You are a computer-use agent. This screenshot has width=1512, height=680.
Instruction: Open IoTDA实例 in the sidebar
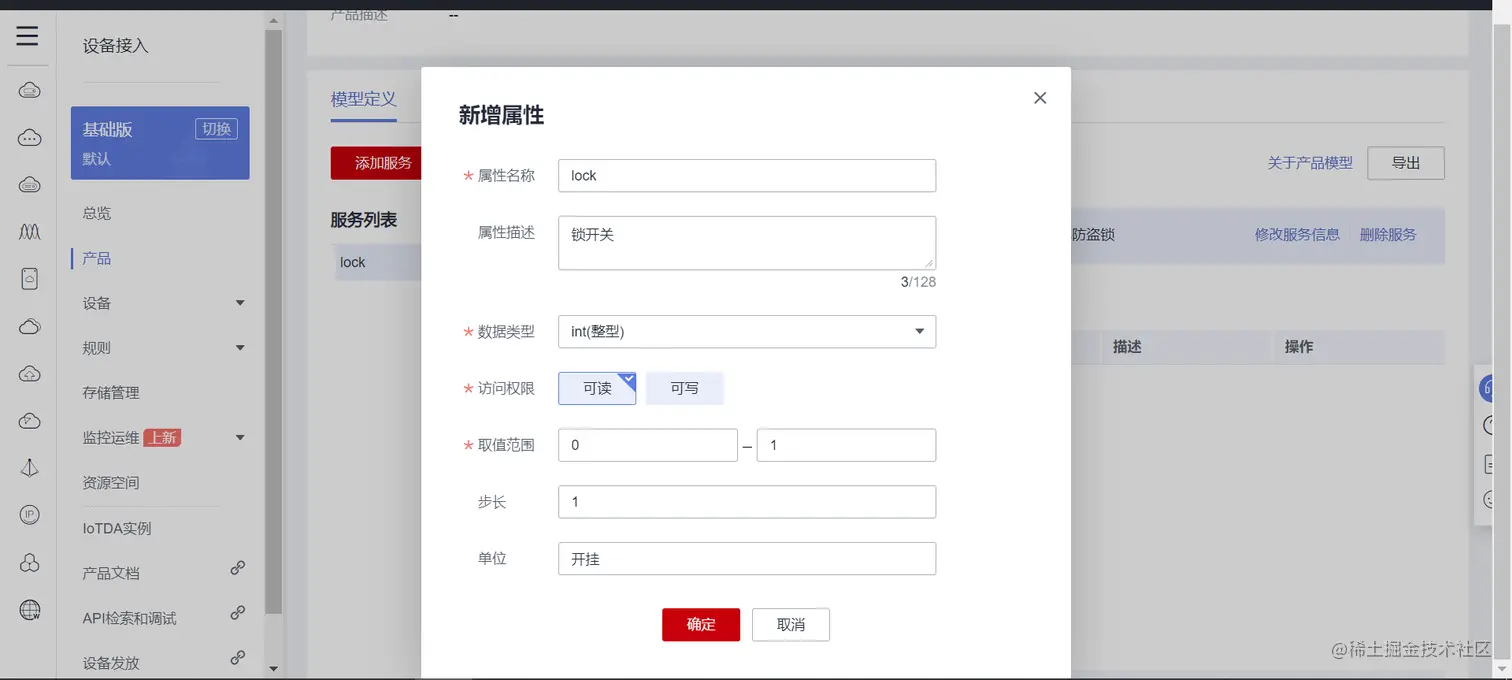(x=117, y=528)
